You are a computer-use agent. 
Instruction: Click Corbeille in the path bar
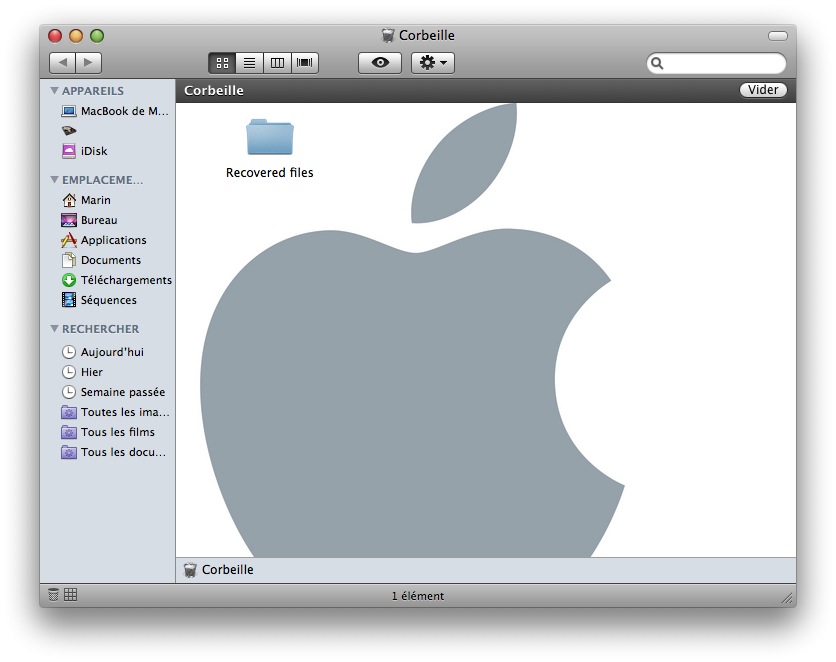tap(219, 570)
